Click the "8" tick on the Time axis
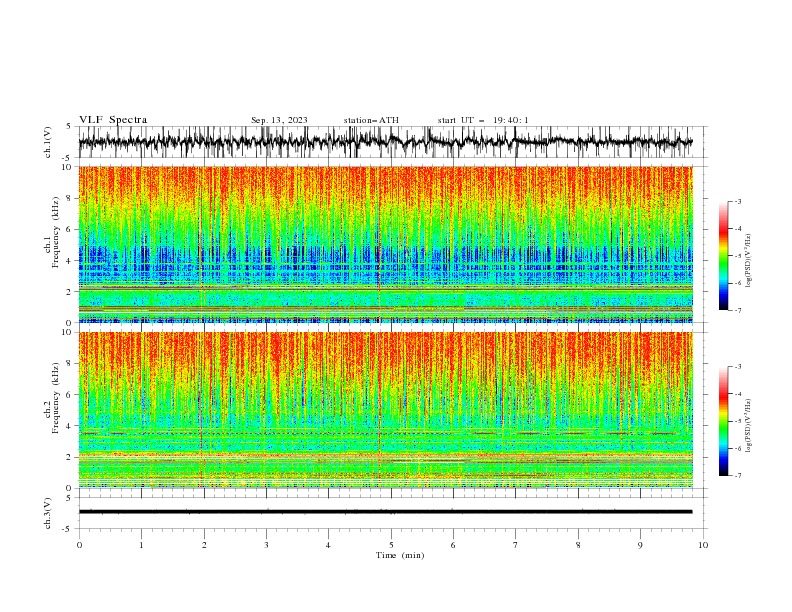792x612 pixels. coord(578,545)
